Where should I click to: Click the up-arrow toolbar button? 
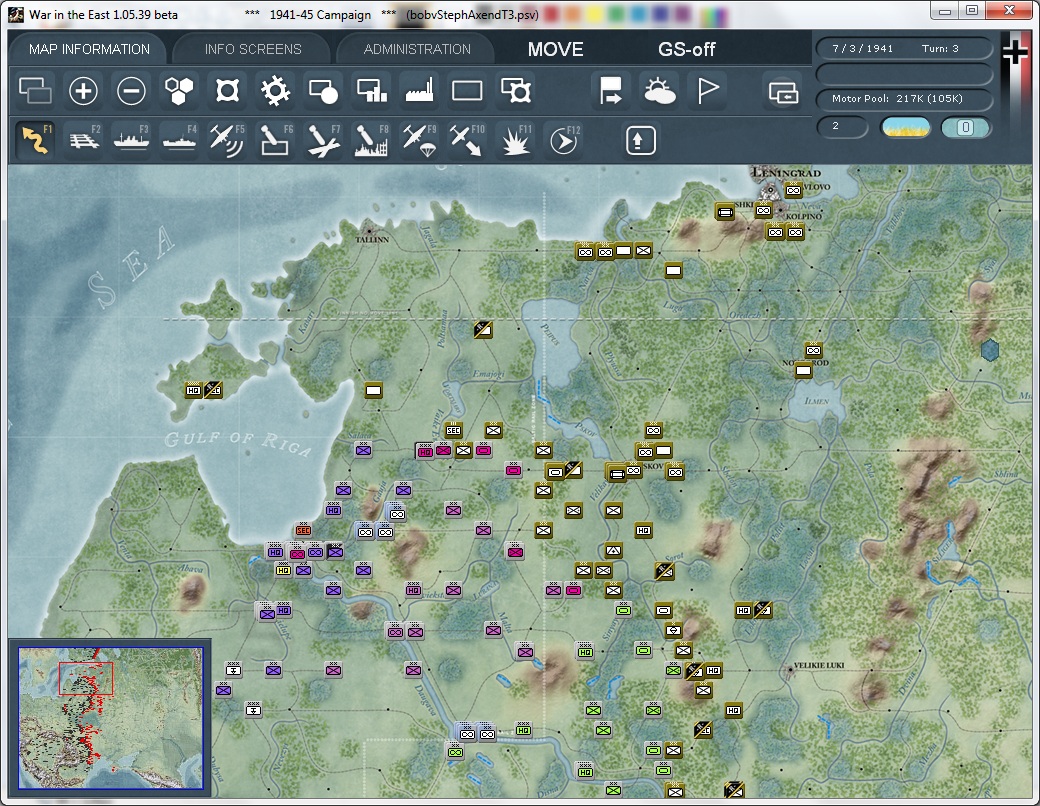point(640,141)
